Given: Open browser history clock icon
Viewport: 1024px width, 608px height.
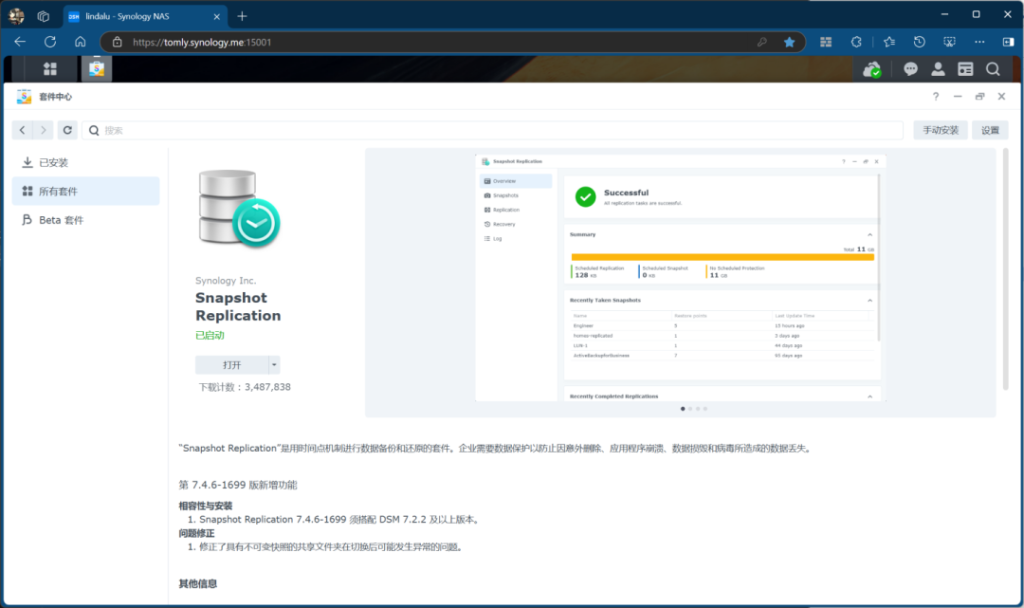Looking at the screenshot, I should (920, 42).
